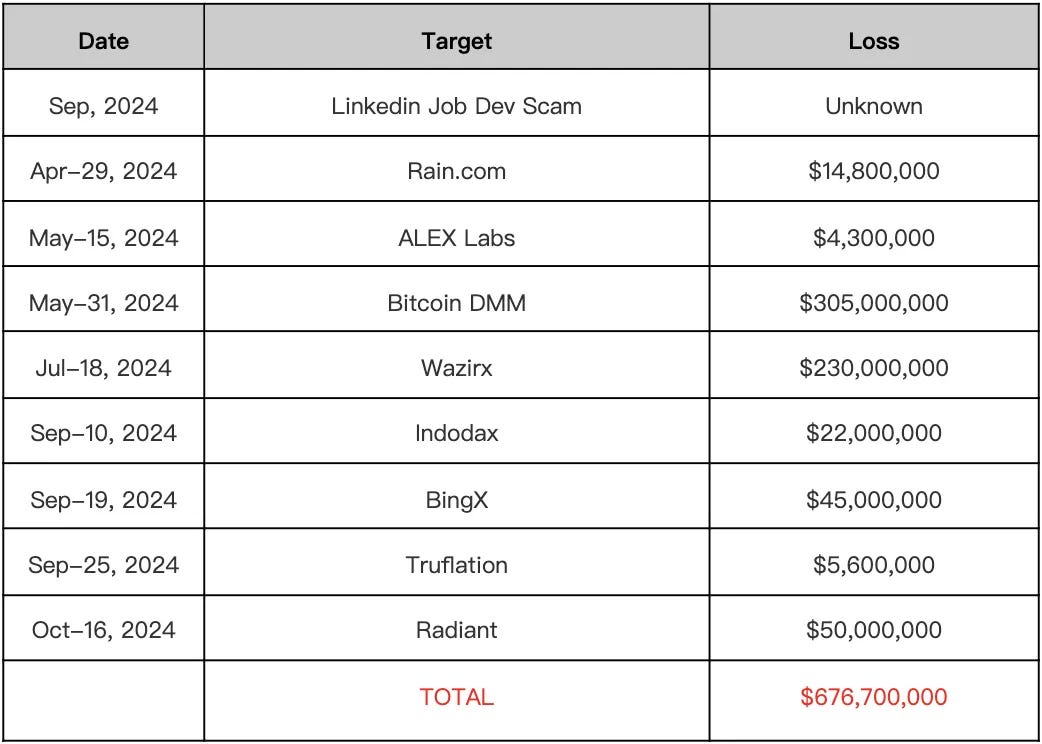Select the Radiant target cell
Image resolution: width=1042 pixels, height=744 pixels.
456,630
